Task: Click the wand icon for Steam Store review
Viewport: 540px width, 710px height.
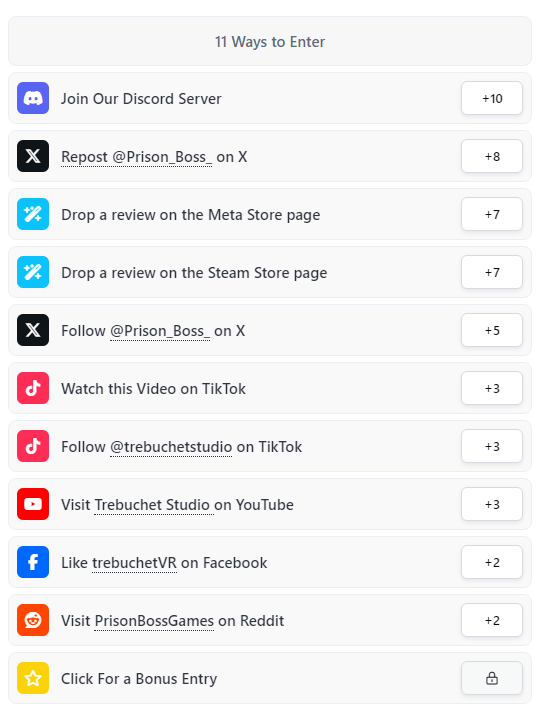Action: coord(33,272)
